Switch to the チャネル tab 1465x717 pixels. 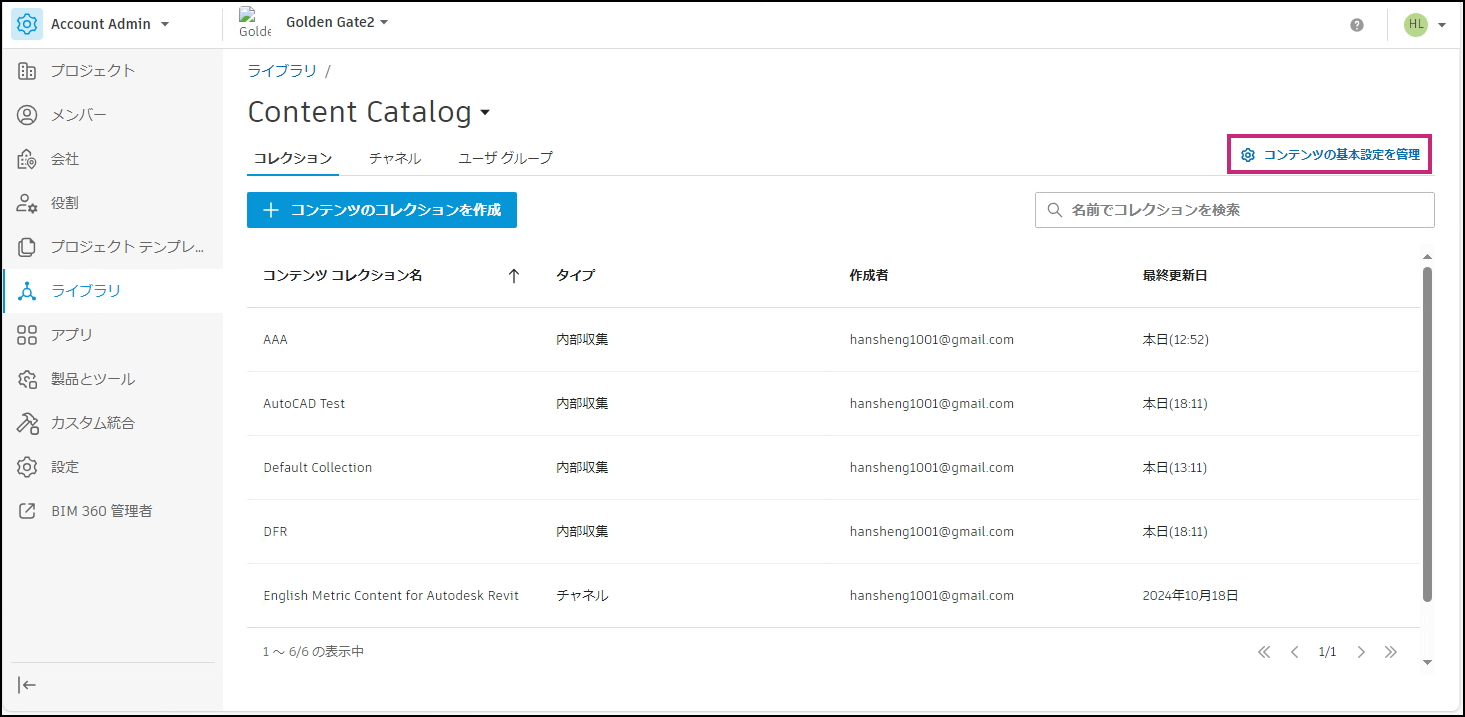point(395,158)
